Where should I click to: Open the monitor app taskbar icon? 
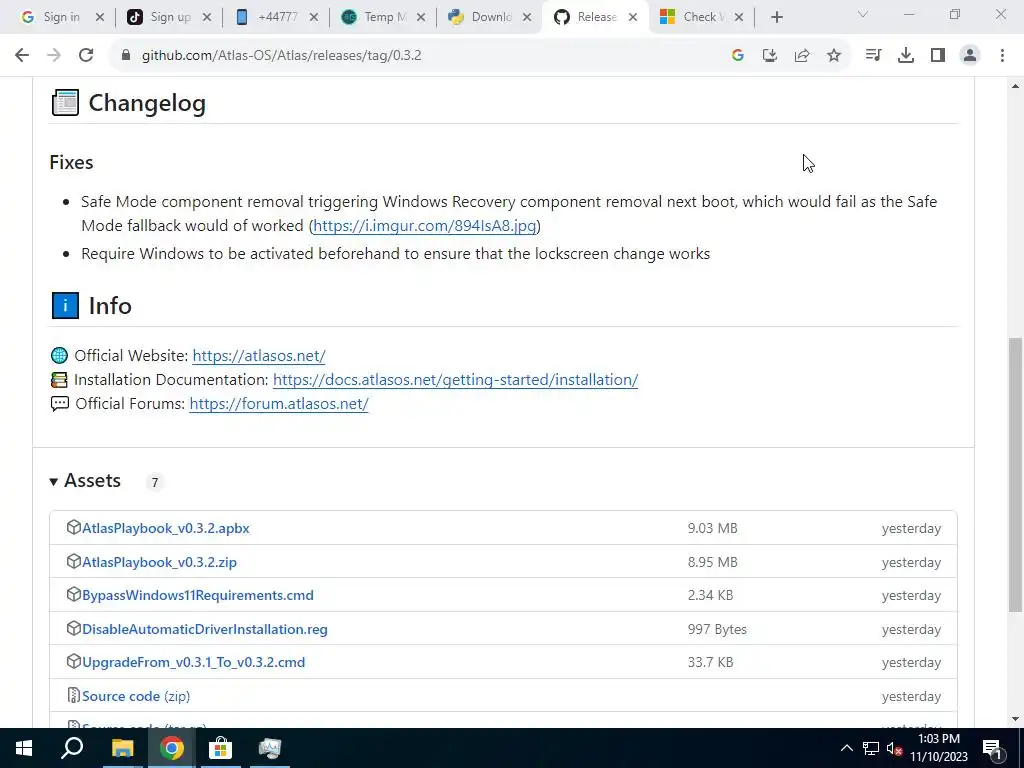pyautogui.click(x=270, y=748)
